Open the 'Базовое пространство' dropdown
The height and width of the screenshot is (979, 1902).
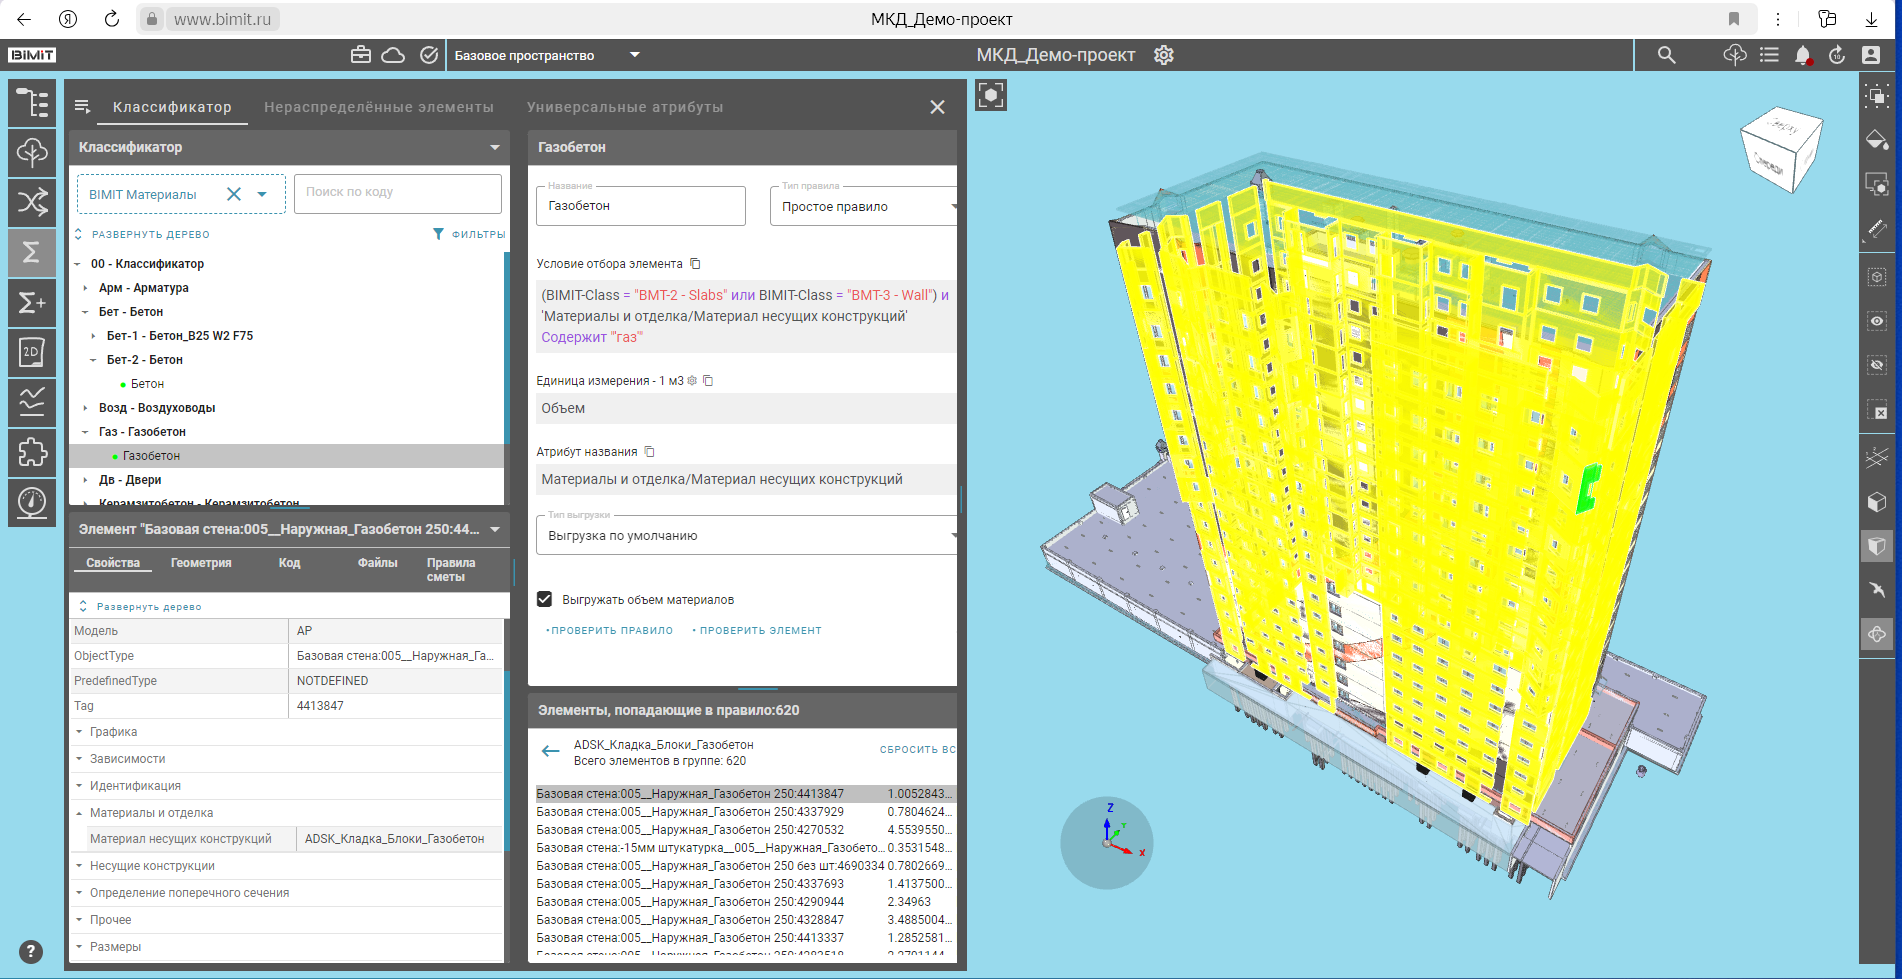(547, 55)
